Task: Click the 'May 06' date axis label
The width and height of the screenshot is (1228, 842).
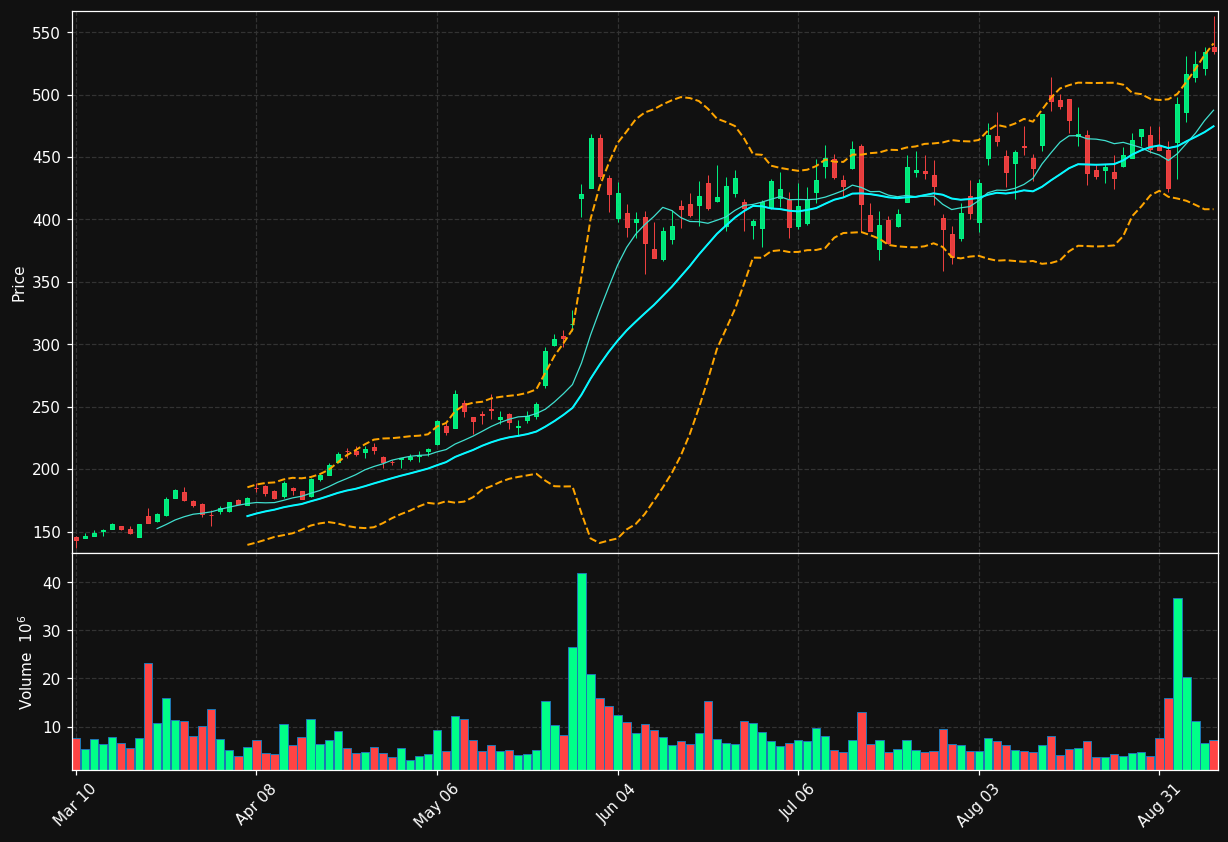Action: click(x=437, y=804)
